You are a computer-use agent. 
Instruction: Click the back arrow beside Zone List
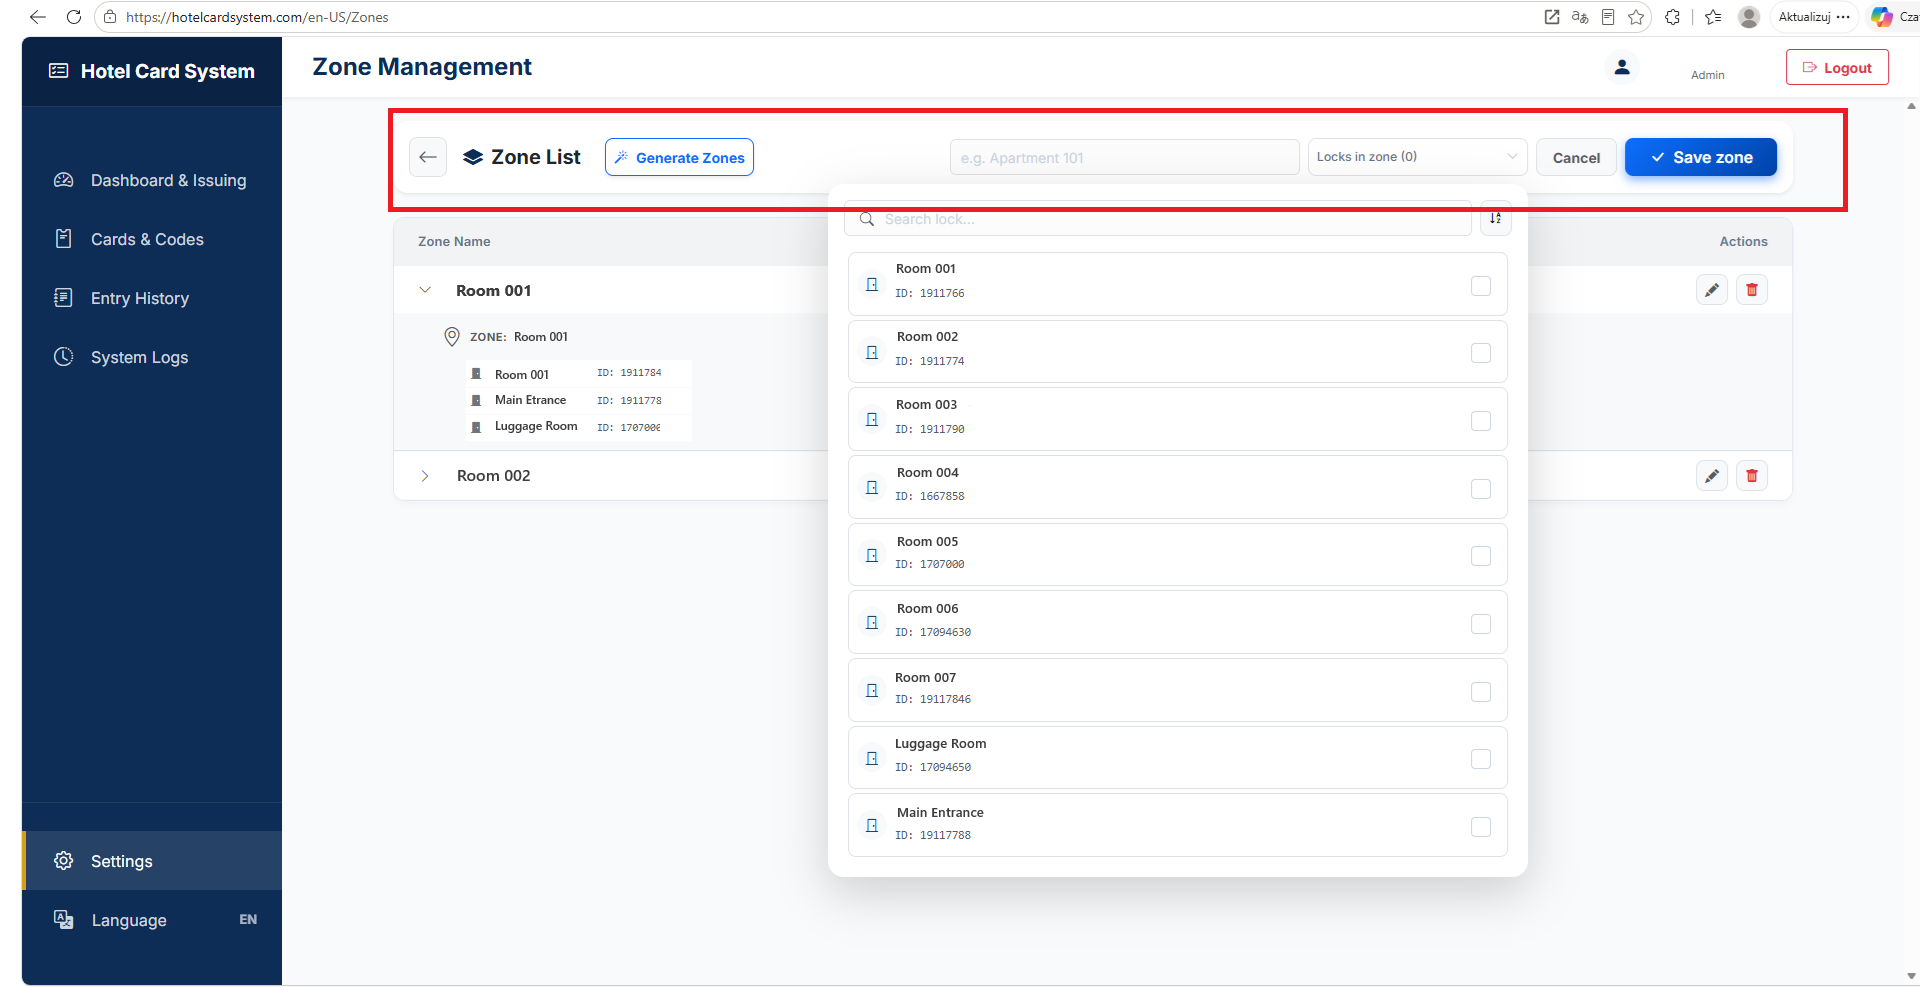pyautogui.click(x=428, y=157)
